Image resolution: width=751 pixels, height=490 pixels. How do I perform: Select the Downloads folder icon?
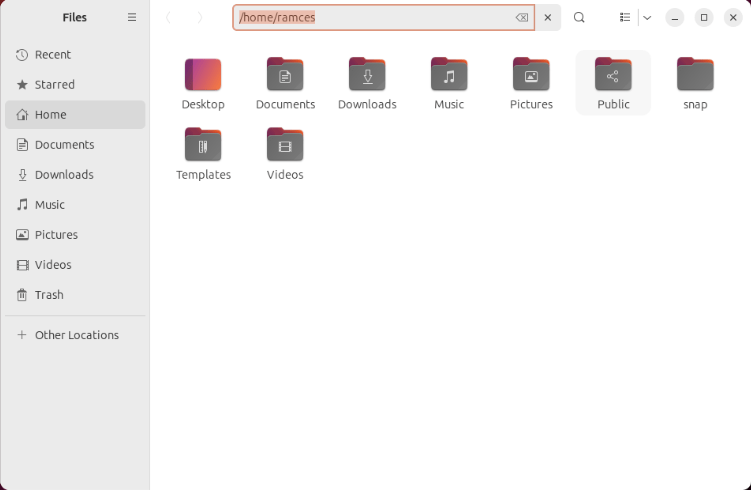[367, 74]
